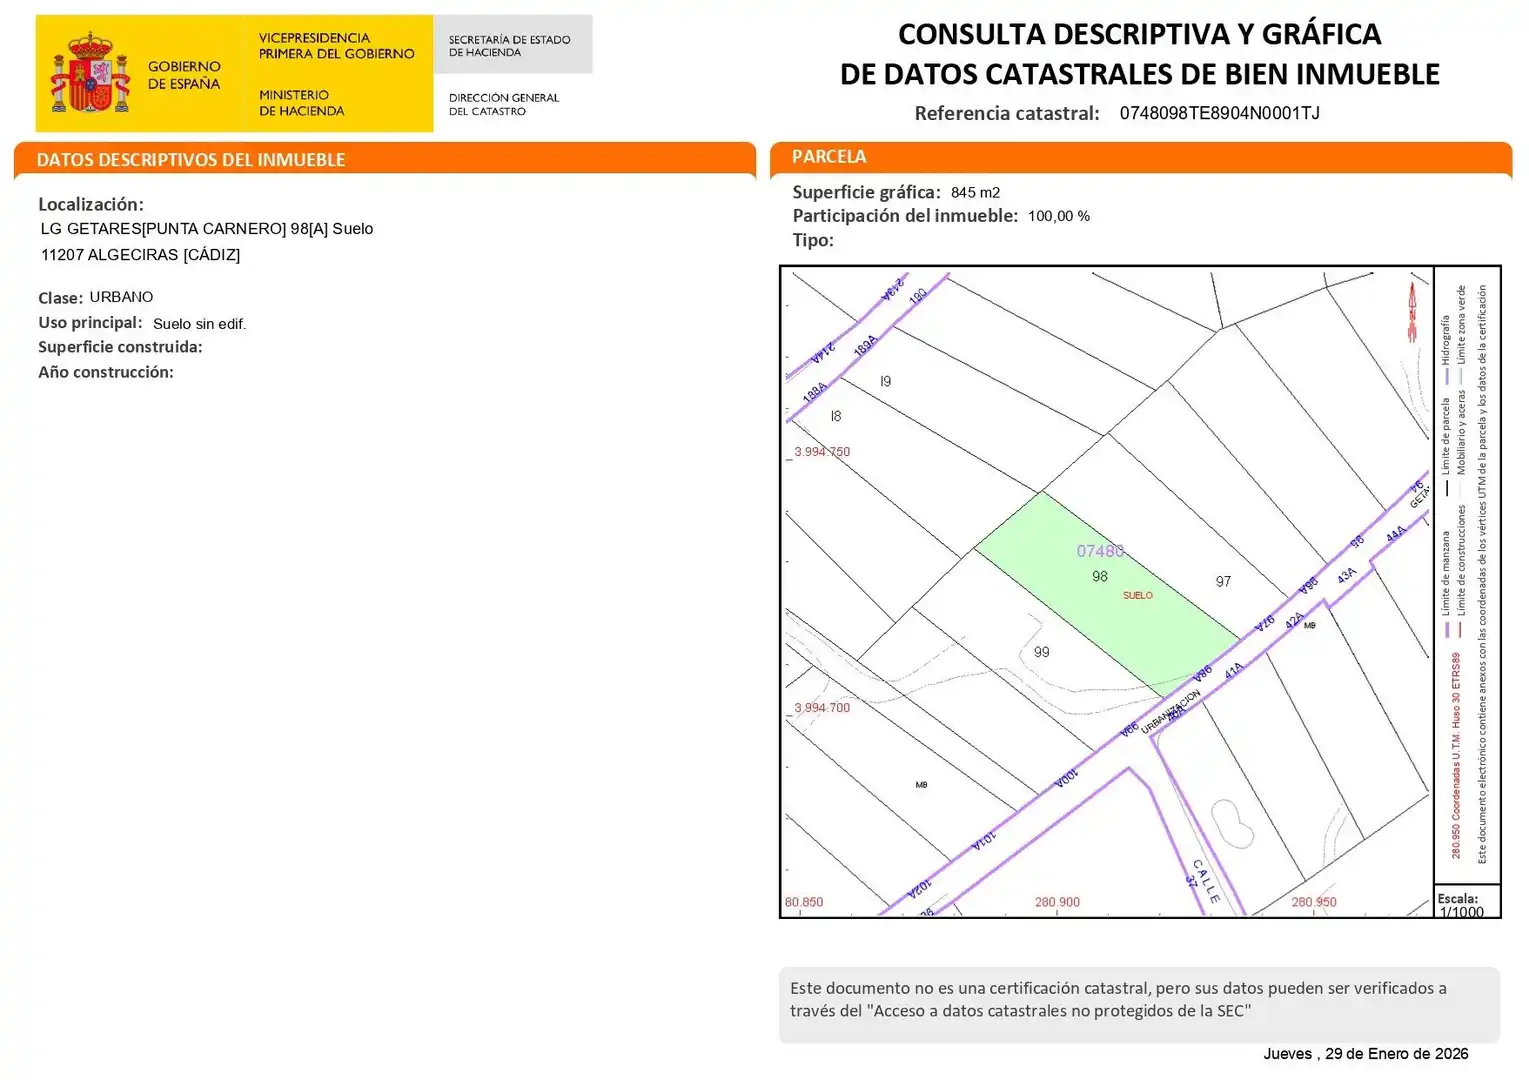This screenshot has width=1529, height=1080.
Task: Click easting coordinate '280.950' on bottom axis
Action: coord(1314,902)
